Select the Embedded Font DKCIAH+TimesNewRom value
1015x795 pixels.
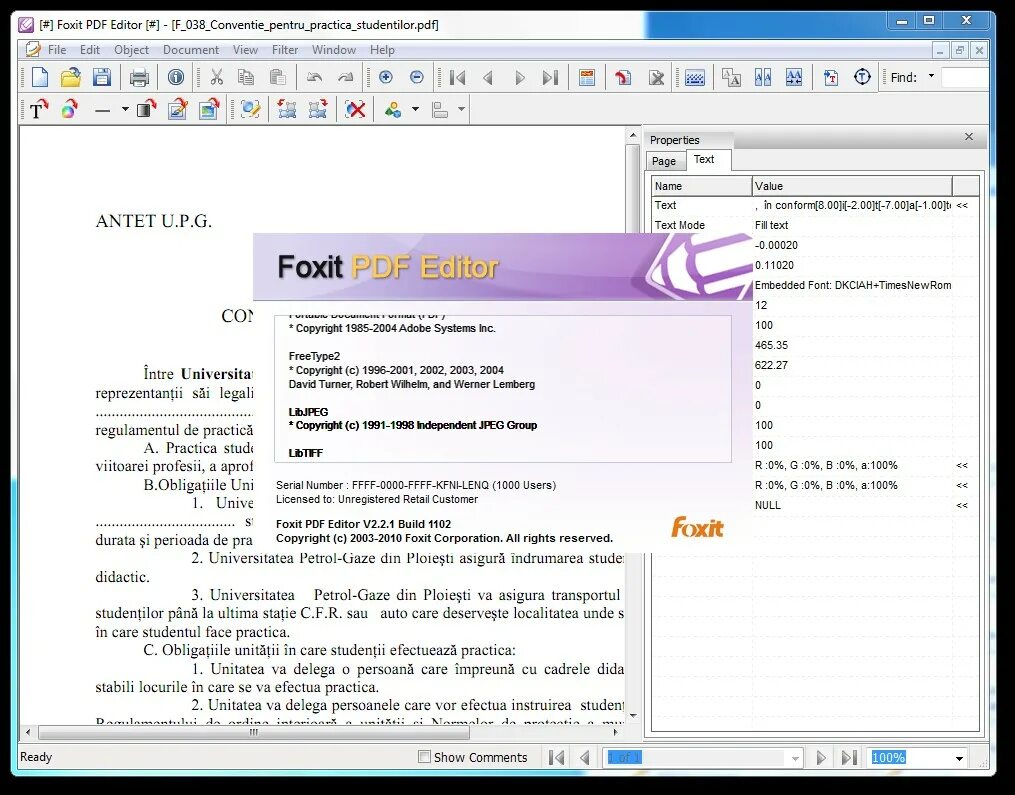pyautogui.click(x=853, y=285)
